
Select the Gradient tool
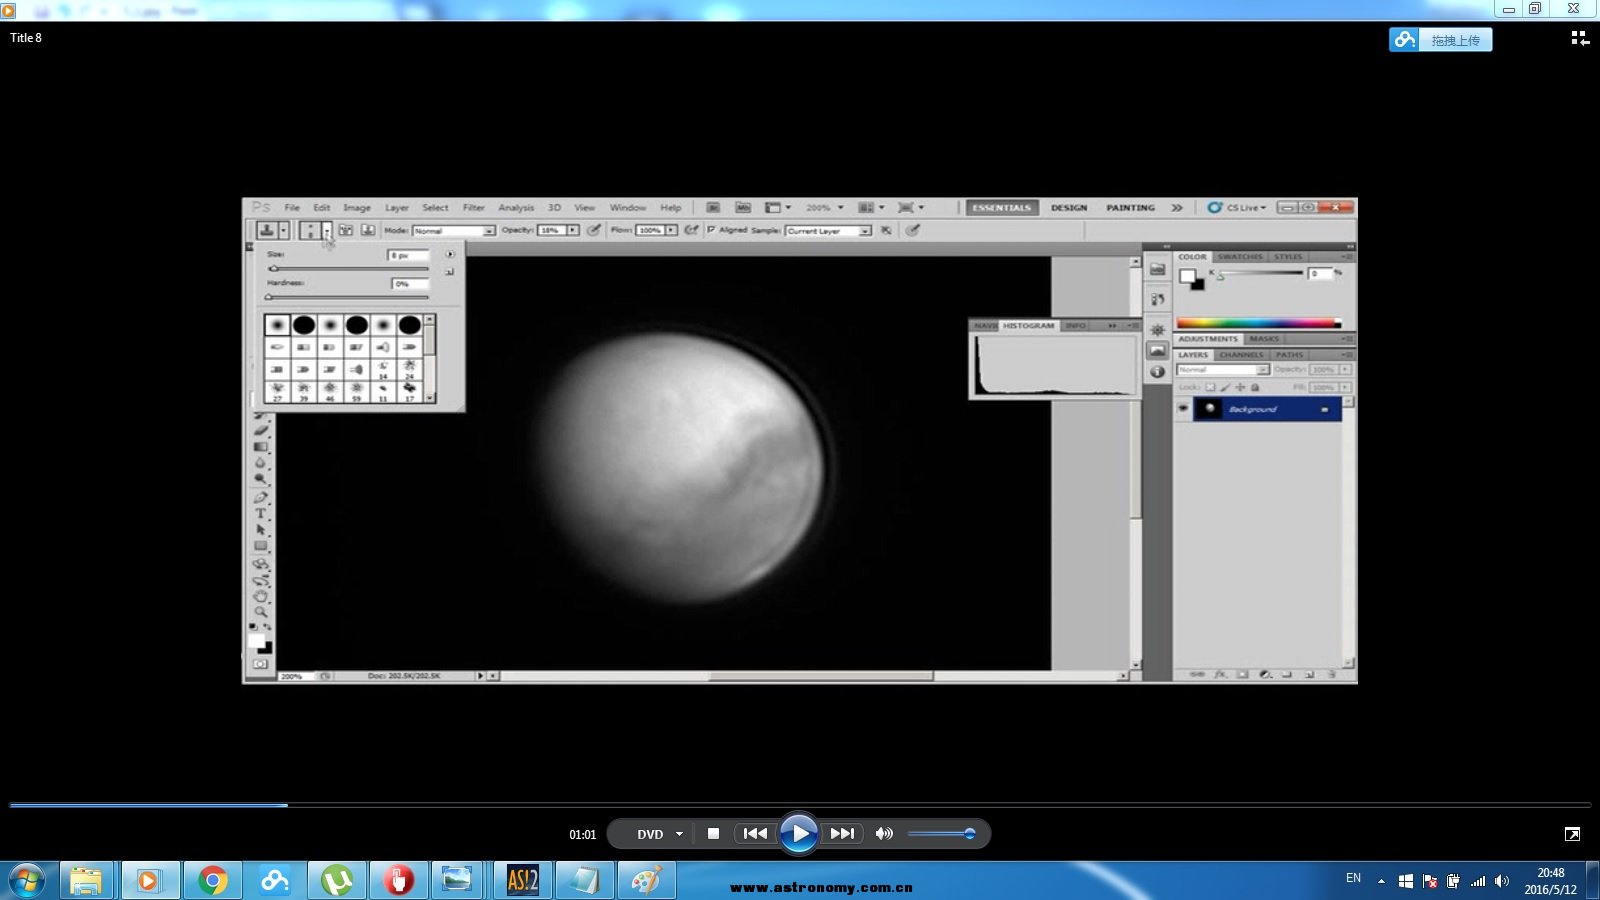pos(261,446)
